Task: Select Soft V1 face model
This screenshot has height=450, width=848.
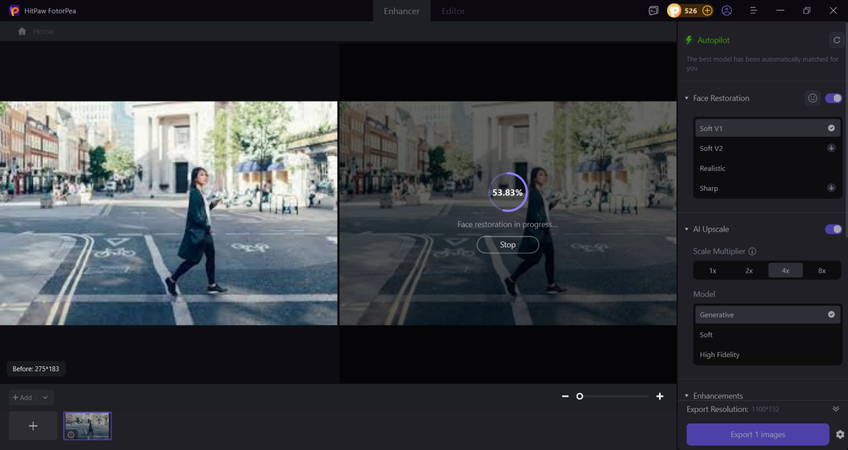Action: click(x=767, y=128)
